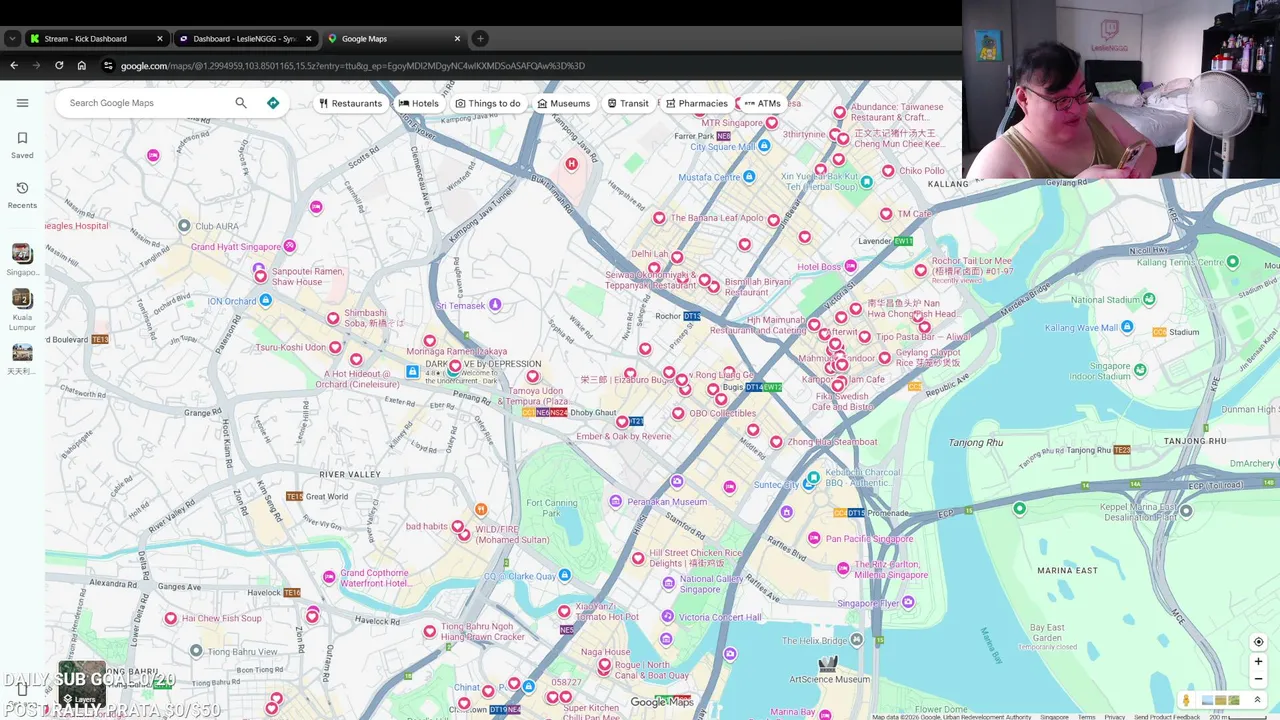Click the Grand Hyatt Singapore hotel pin
Image resolution: width=1280 pixels, height=720 pixels.
(290, 246)
